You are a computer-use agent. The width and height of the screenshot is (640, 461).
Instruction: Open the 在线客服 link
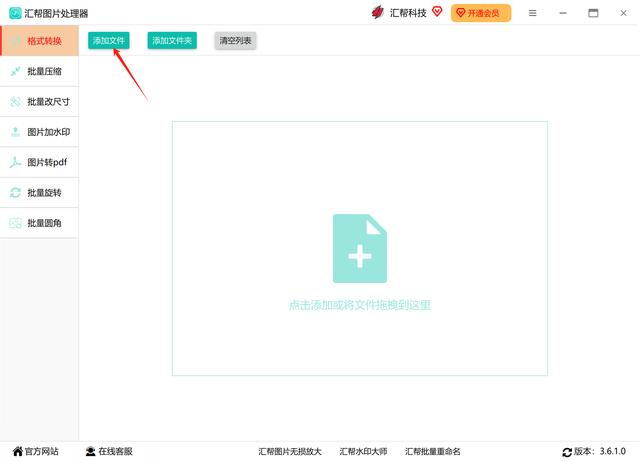115,451
